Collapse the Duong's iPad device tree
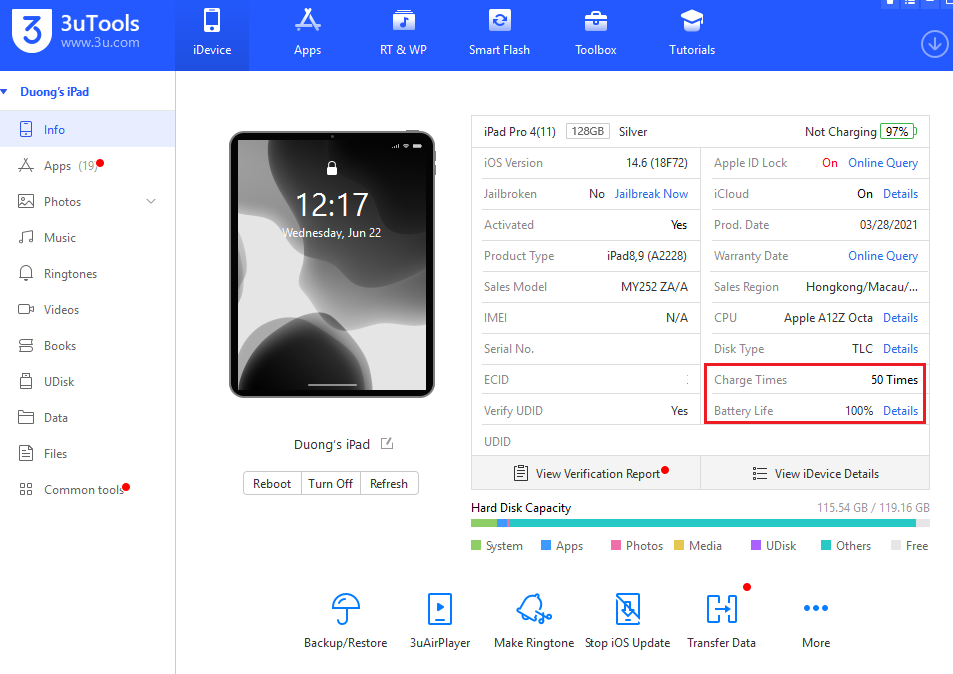 point(8,92)
